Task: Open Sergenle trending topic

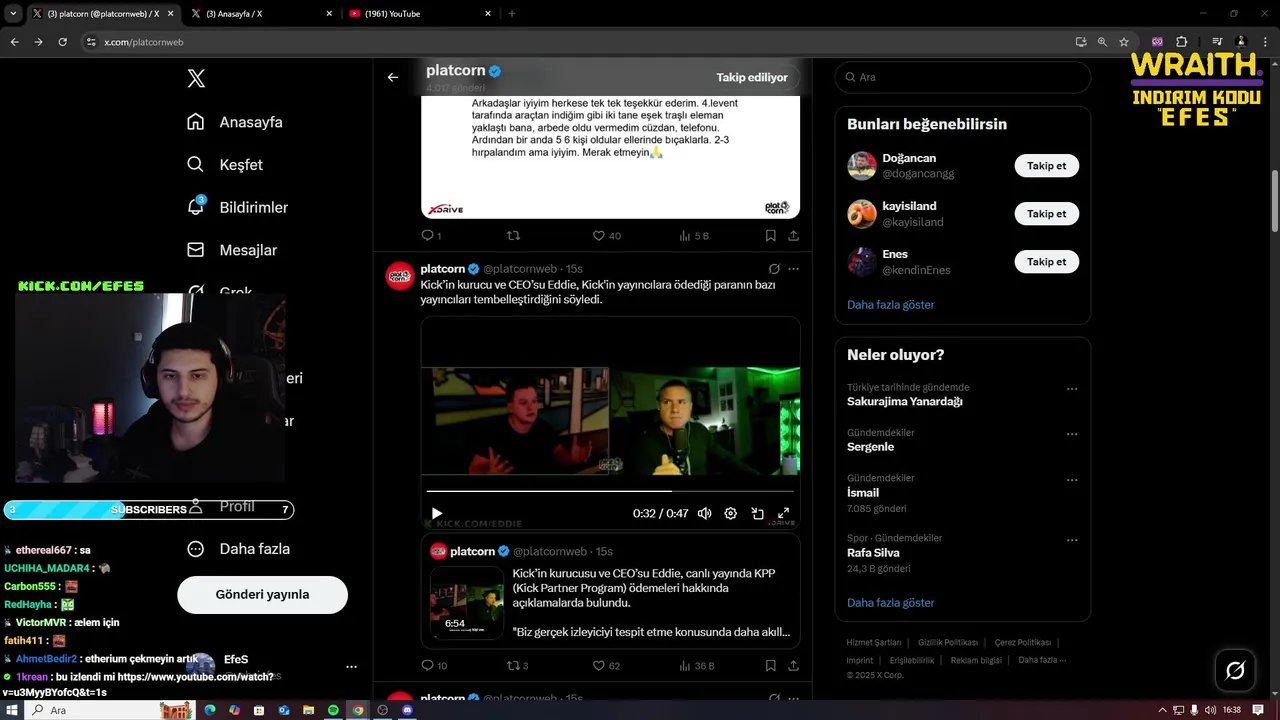Action: (870, 447)
